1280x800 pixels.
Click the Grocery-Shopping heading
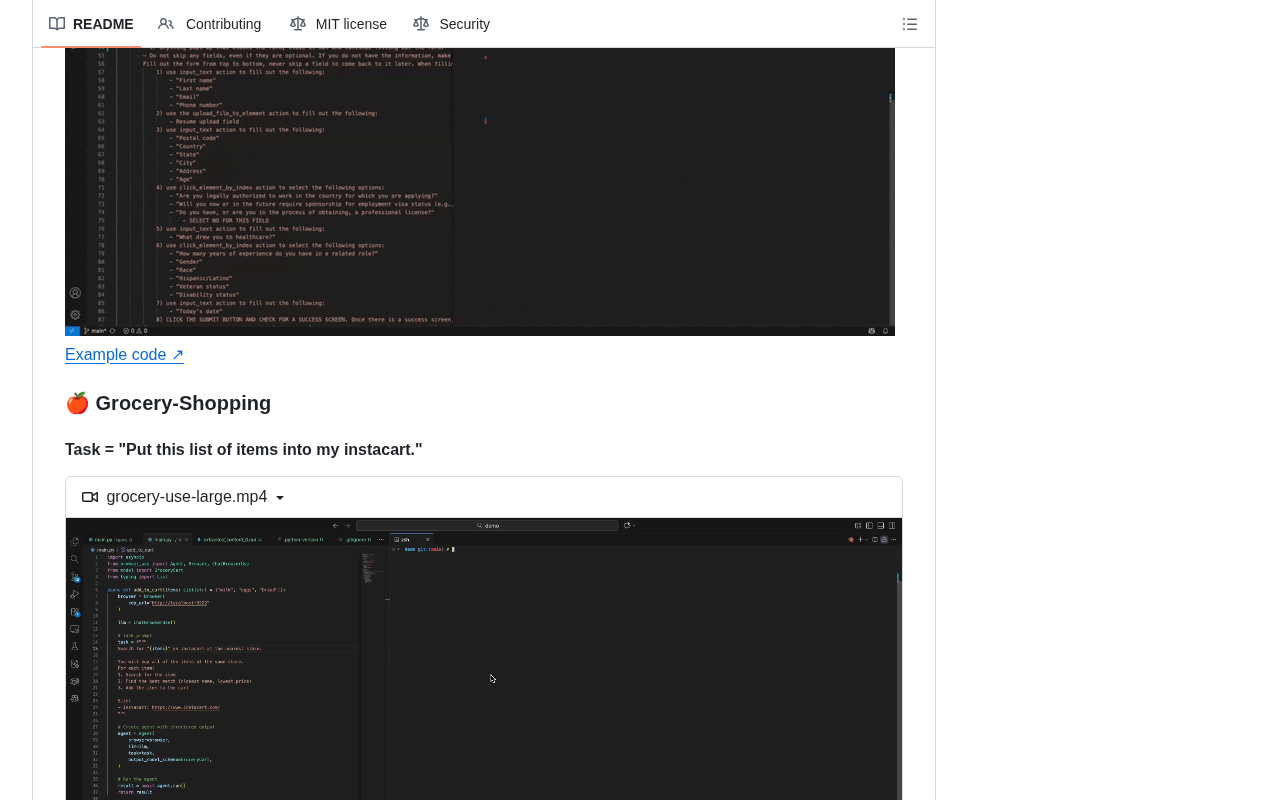[x=168, y=403]
